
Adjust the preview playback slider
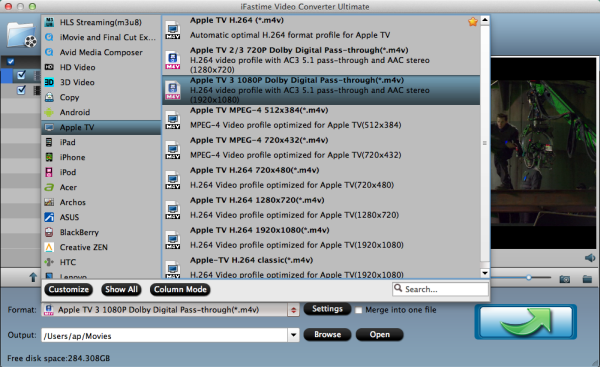point(529,277)
